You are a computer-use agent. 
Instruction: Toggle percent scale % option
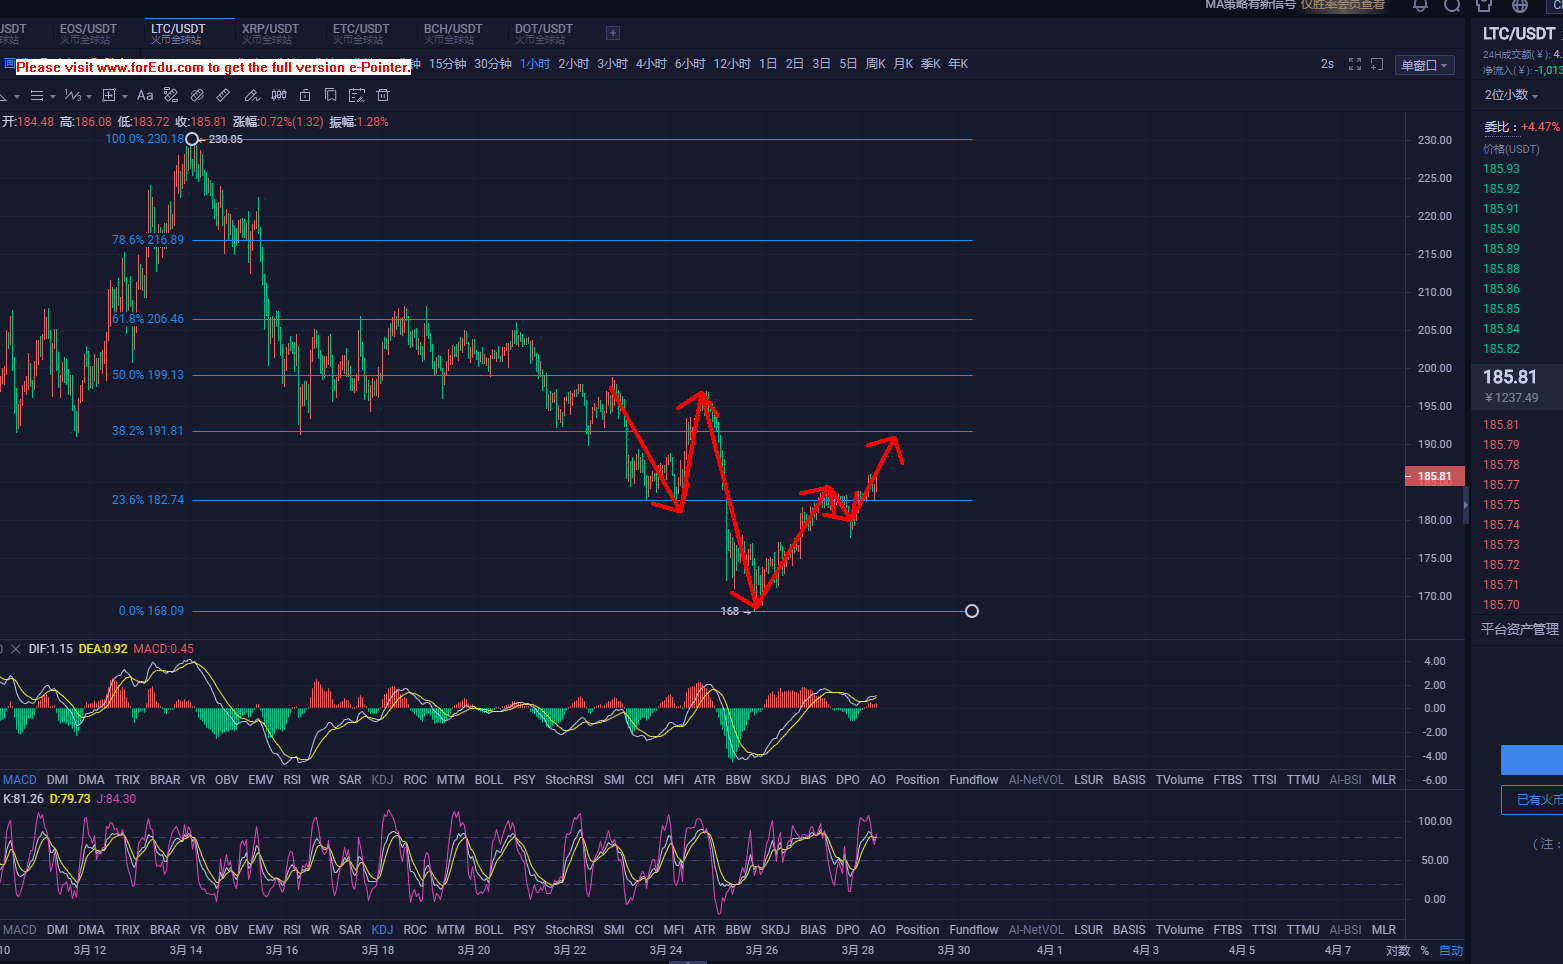(1425, 950)
